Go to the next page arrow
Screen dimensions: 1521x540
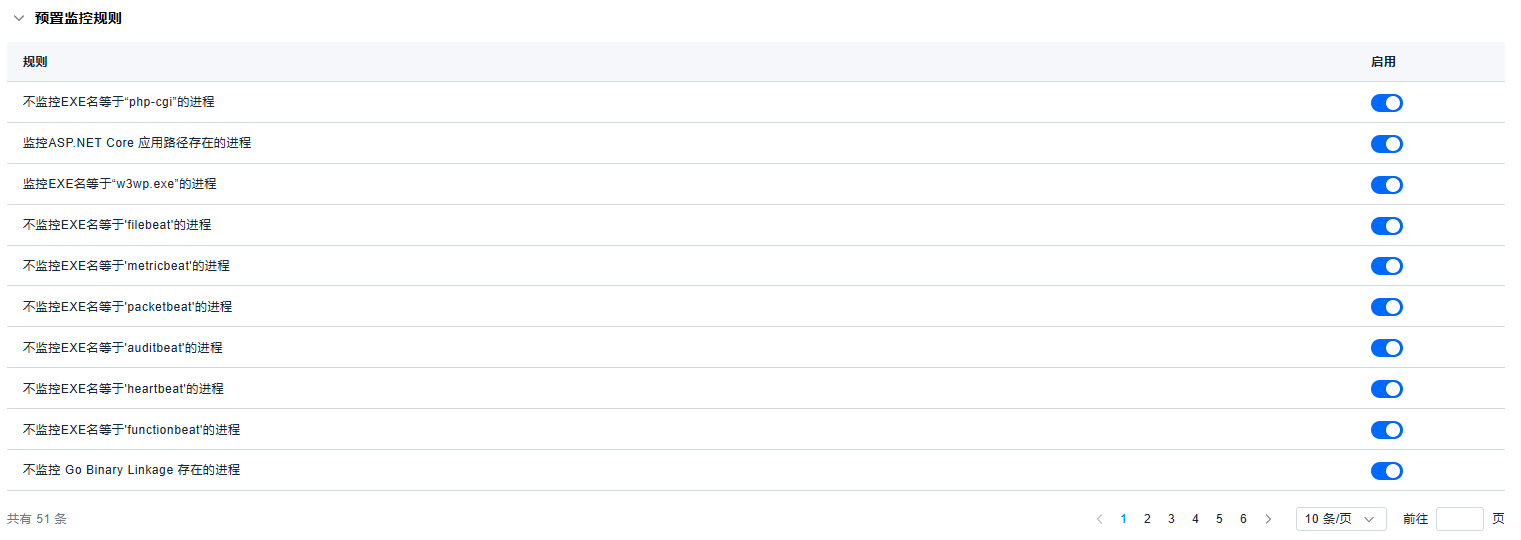[x=1268, y=519]
